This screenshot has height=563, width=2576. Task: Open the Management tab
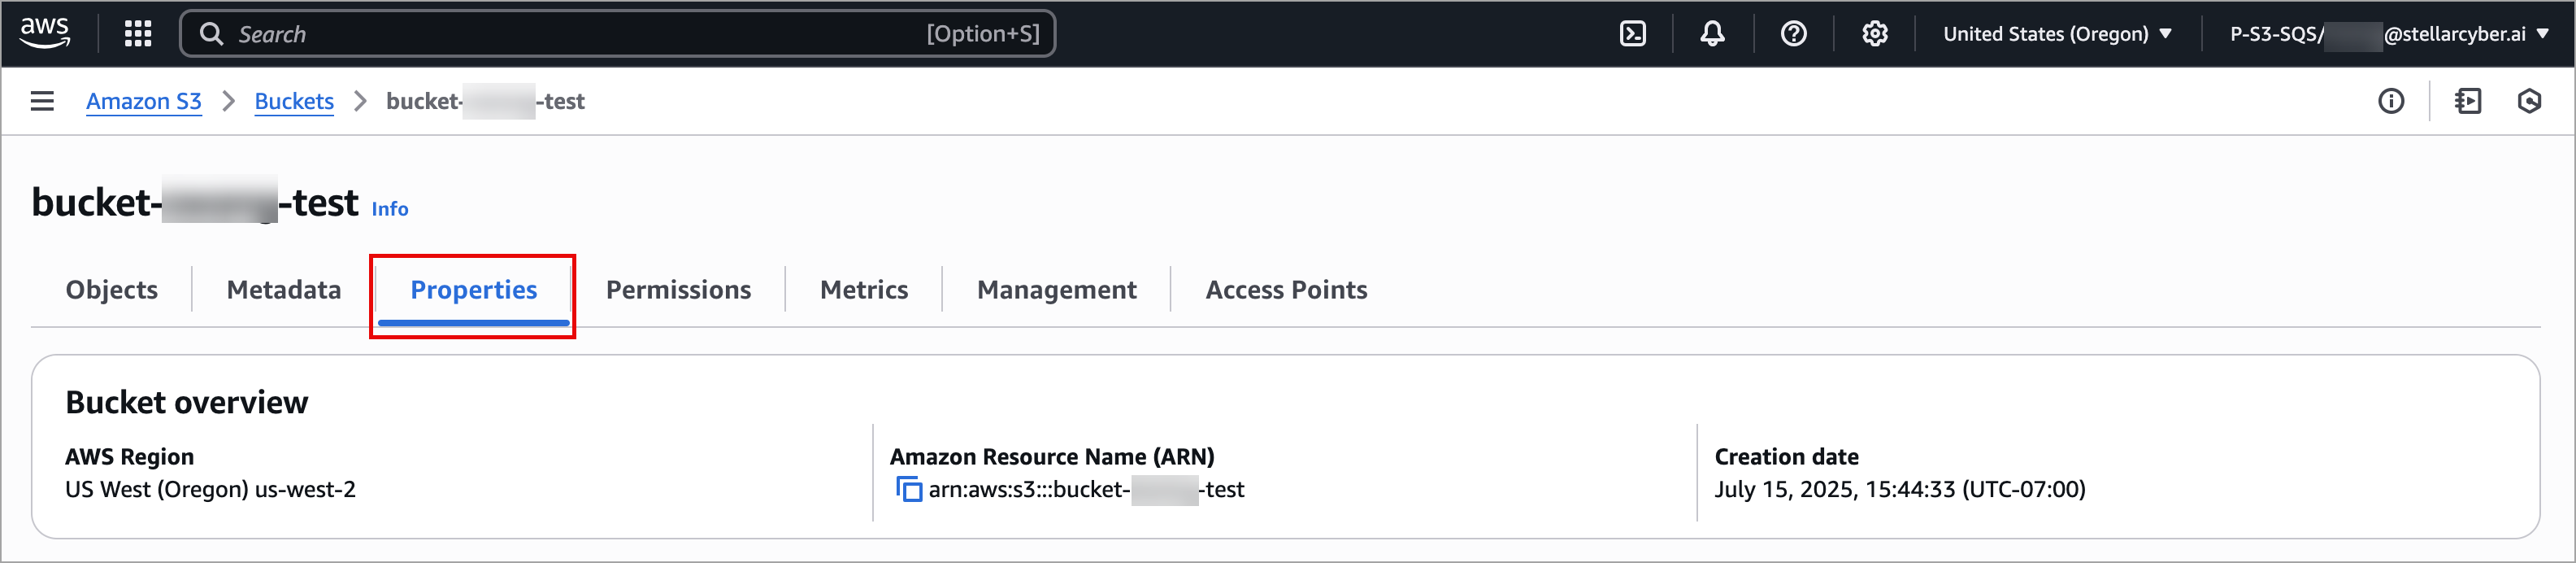click(1056, 290)
